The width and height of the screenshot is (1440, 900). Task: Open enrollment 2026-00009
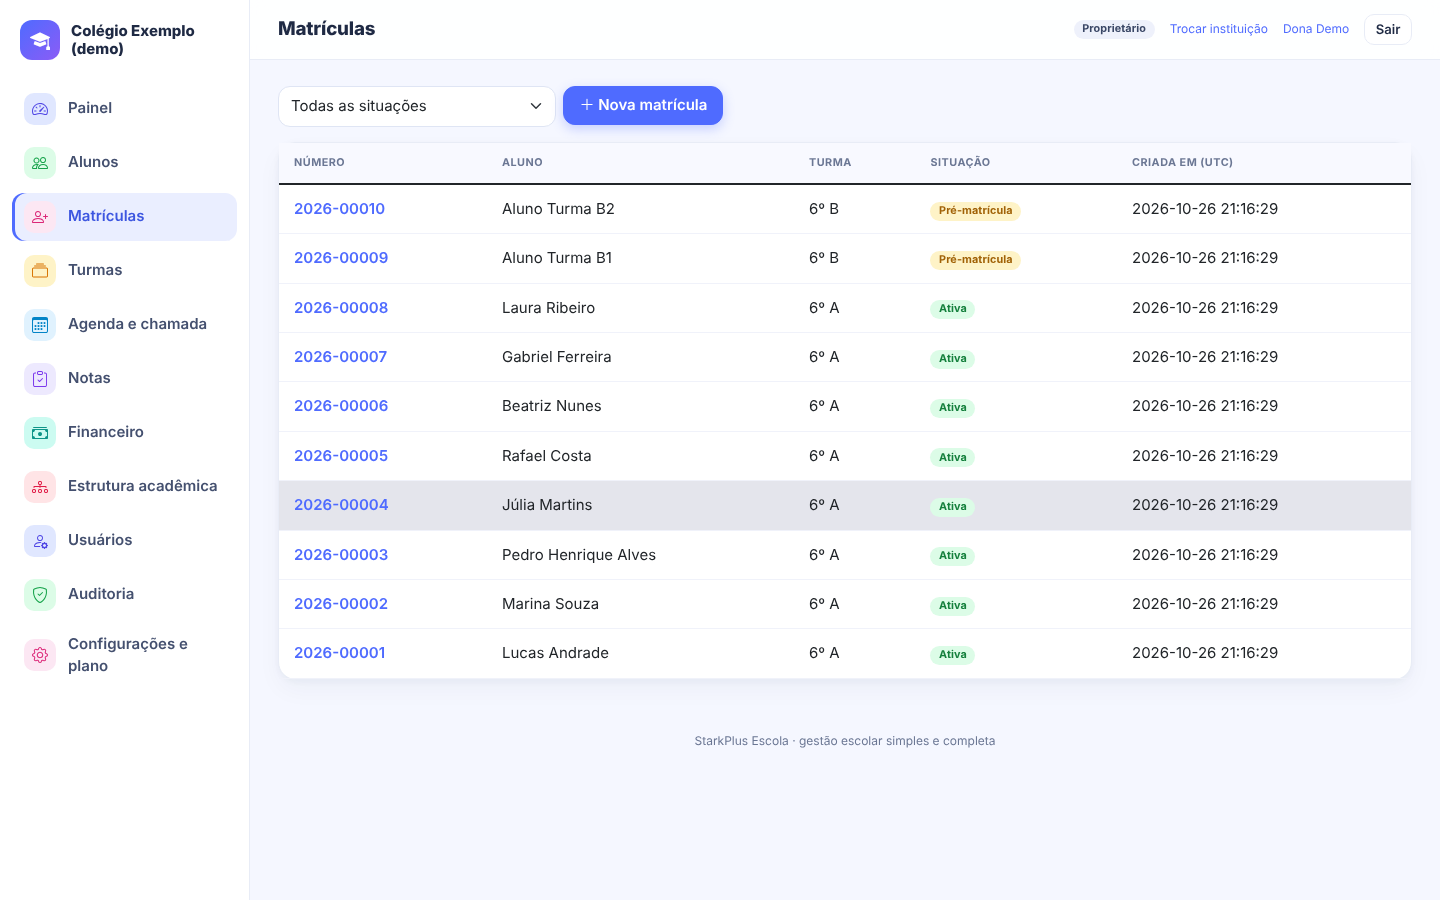click(x=341, y=258)
